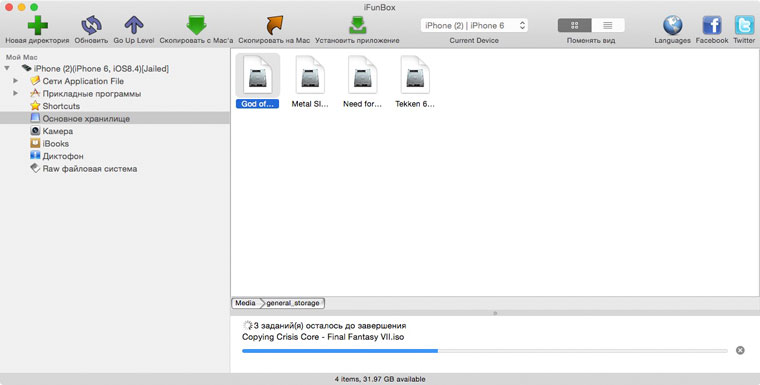The image size is (760, 385).
Task: Select Raw файловая система in sidebar
Action: pyautogui.click(x=90, y=169)
